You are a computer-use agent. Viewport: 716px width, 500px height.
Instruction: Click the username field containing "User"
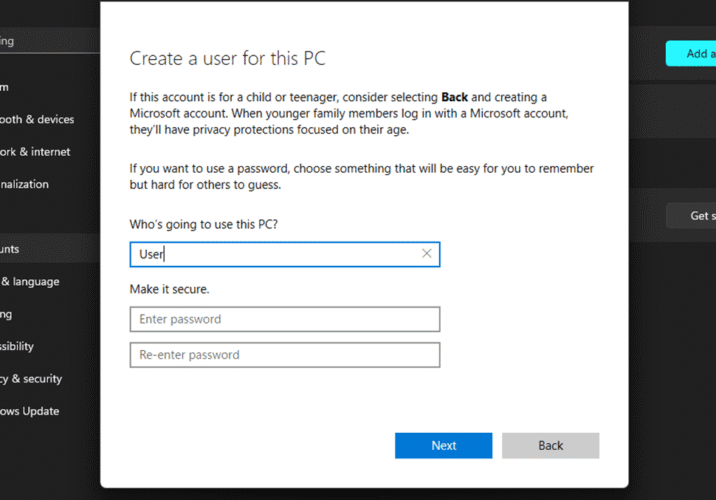(x=275, y=254)
